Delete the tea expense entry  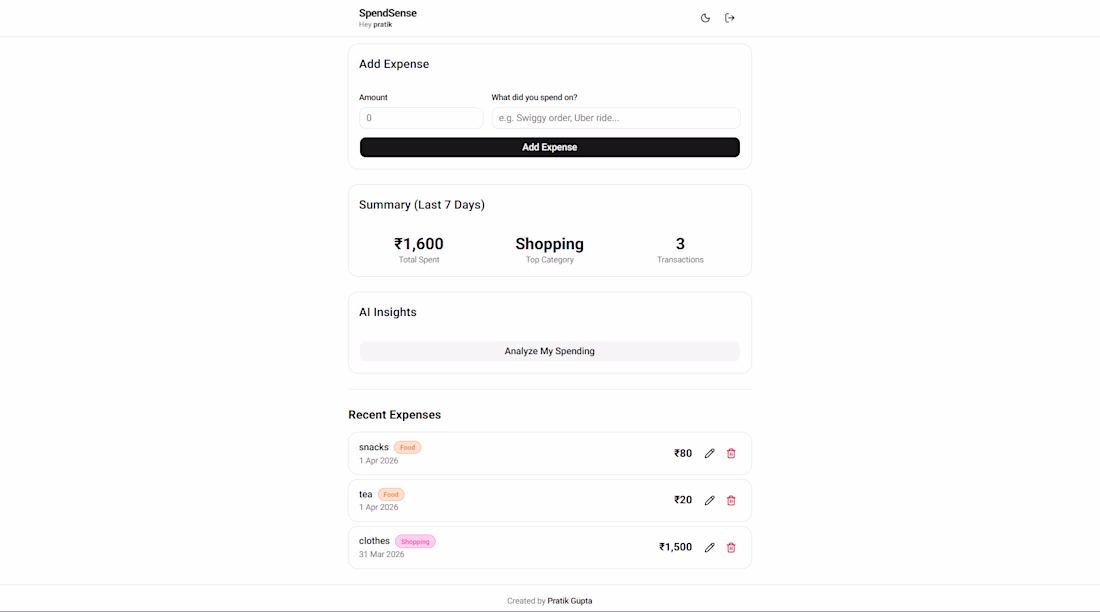pos(731,500)
